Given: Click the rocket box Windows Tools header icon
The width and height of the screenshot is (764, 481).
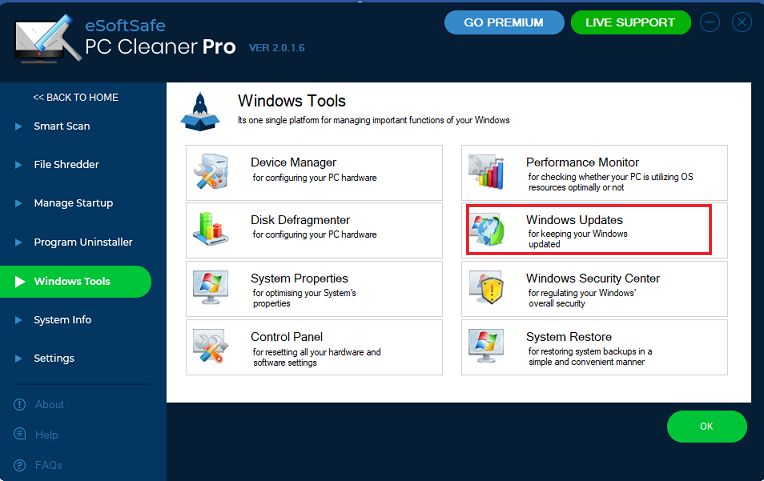Looking at the screenshot, I should click(200, 112).
